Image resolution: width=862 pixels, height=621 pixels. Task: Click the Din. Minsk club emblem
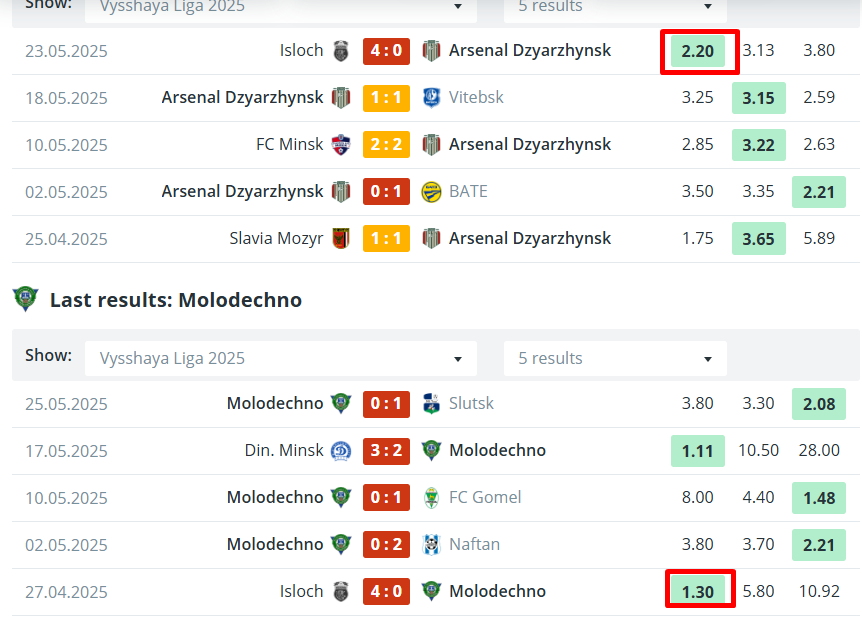(341, 451)
